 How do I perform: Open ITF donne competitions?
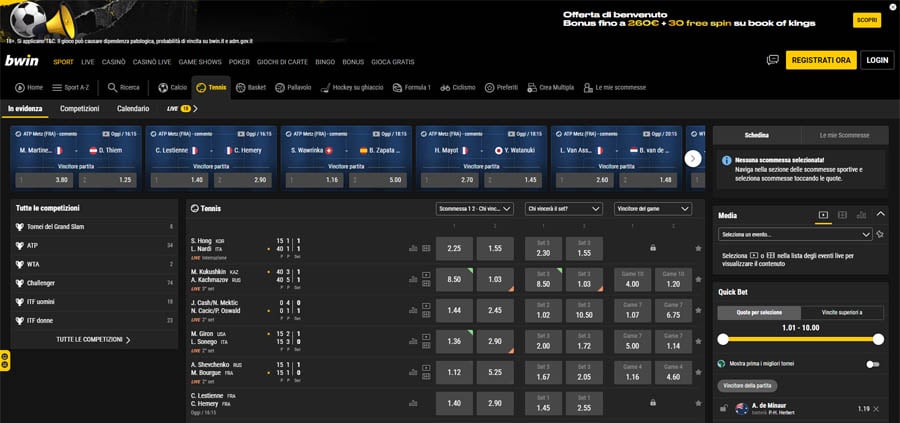tap(95, 320)
